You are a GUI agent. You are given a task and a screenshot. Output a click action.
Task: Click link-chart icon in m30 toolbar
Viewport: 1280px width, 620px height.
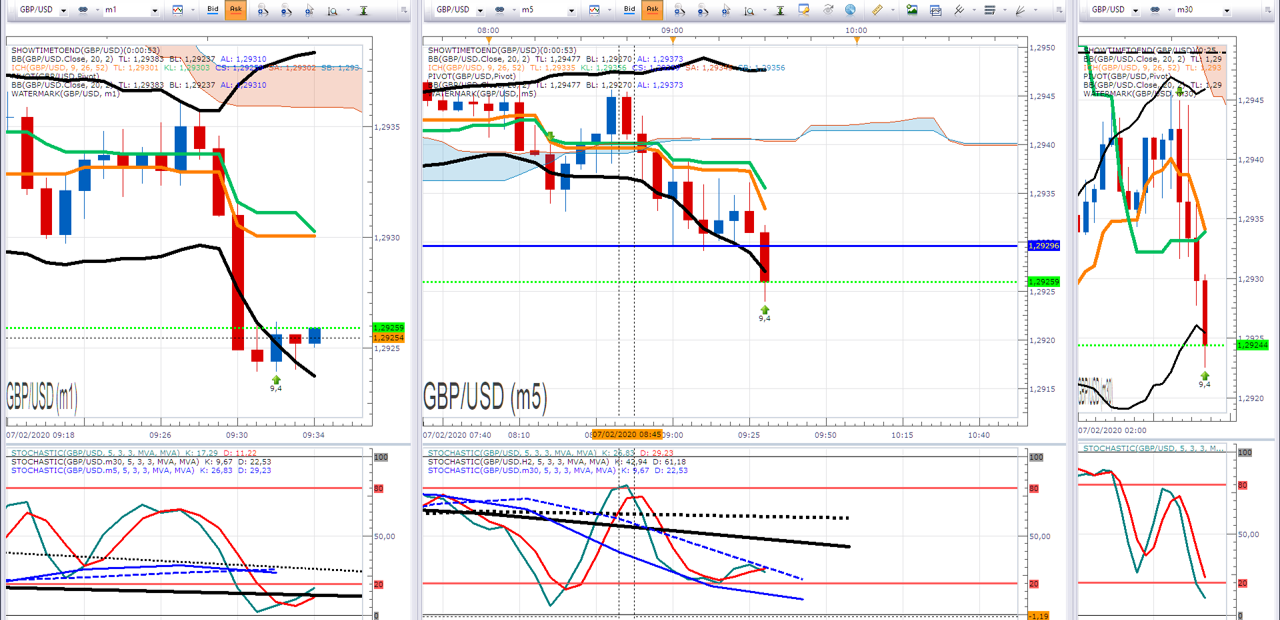(1155, 9)
